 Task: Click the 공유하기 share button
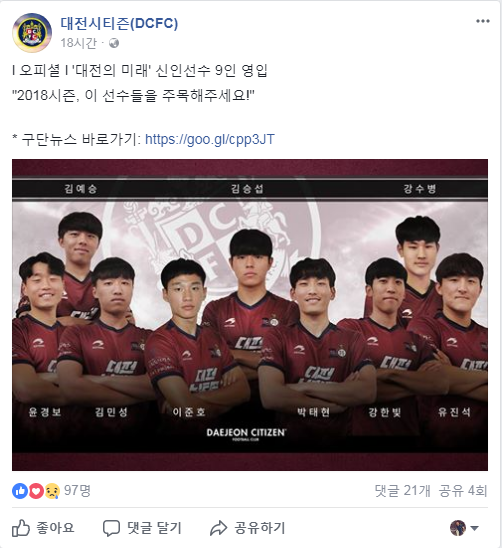[x=248, y=528]
